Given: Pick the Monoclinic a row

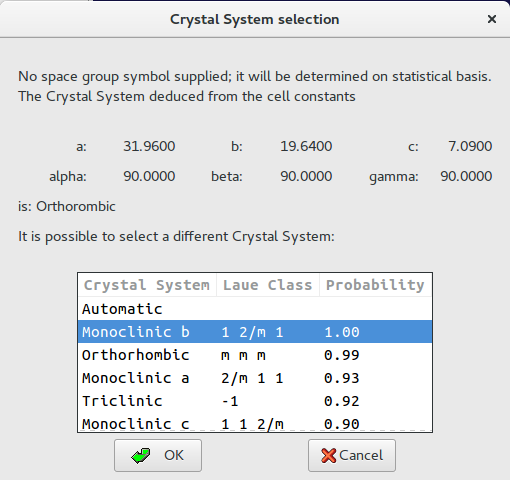Looking at the screenshot, I should pos(255,378).
